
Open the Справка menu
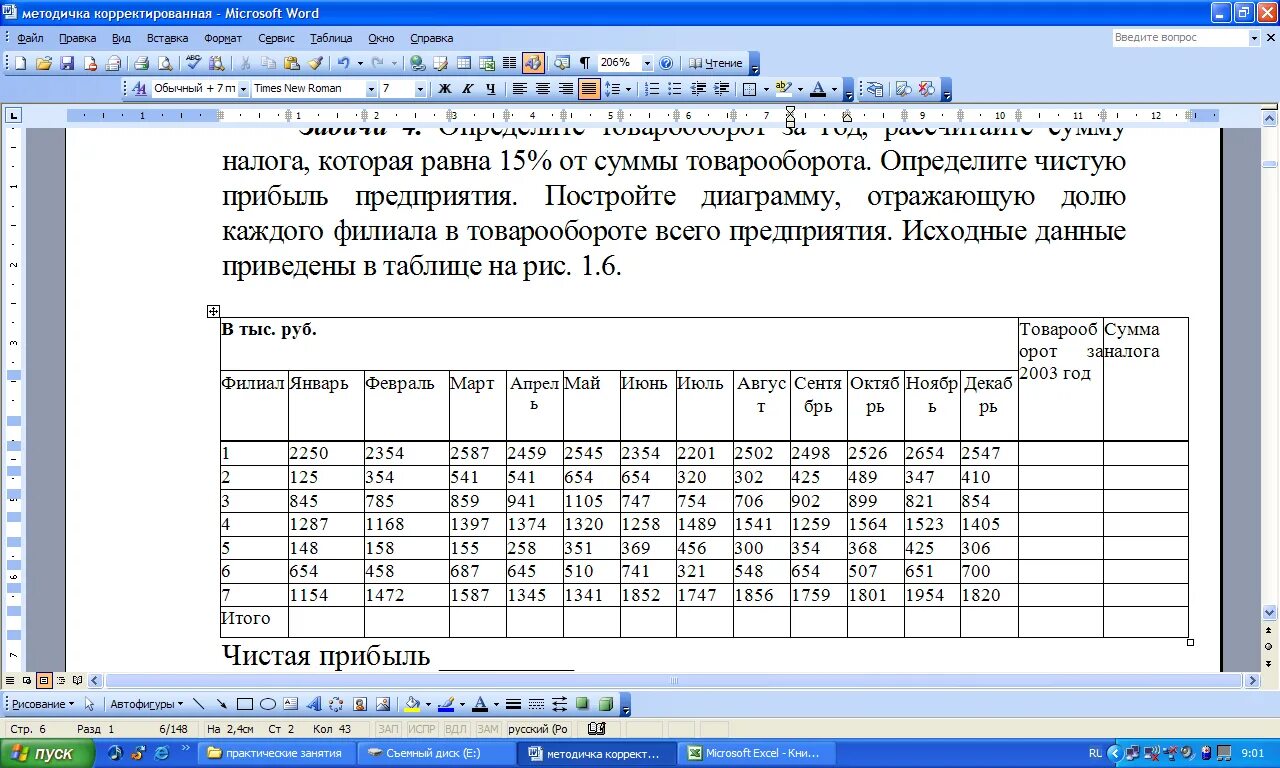431,38
